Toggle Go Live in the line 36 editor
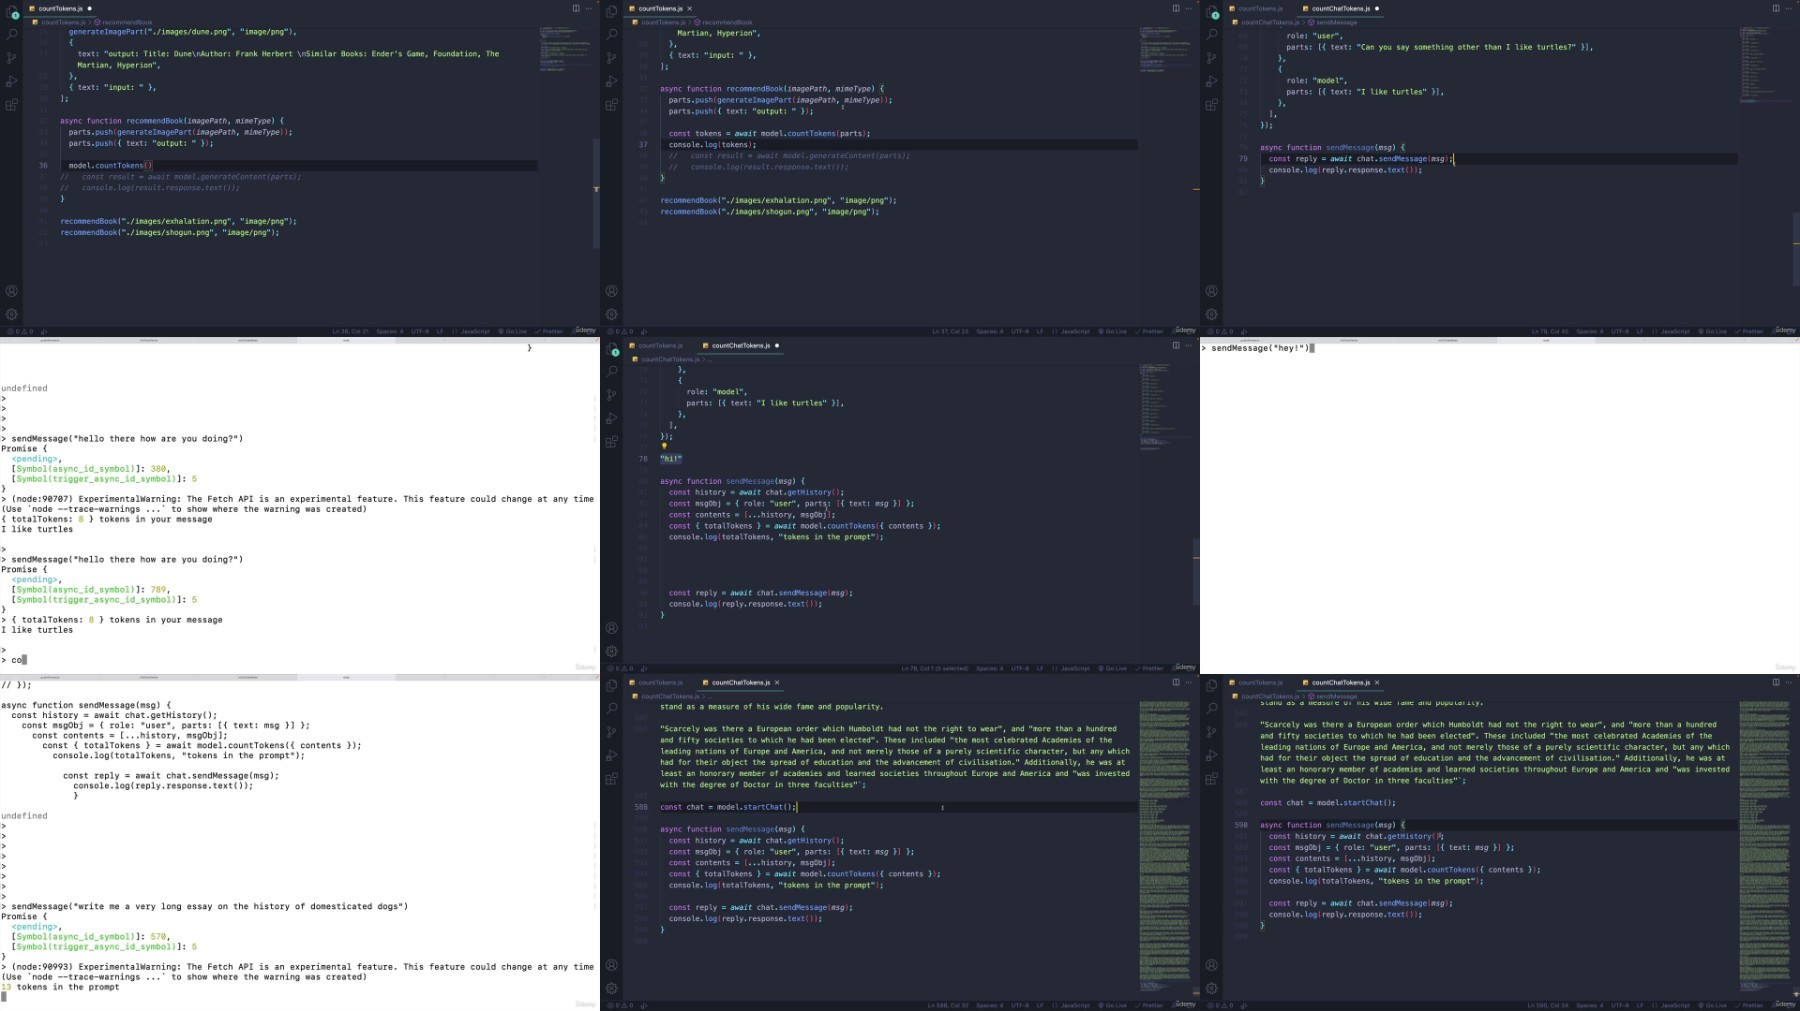Viewport: 1800px width, 1011px height. tap(514, 331)
